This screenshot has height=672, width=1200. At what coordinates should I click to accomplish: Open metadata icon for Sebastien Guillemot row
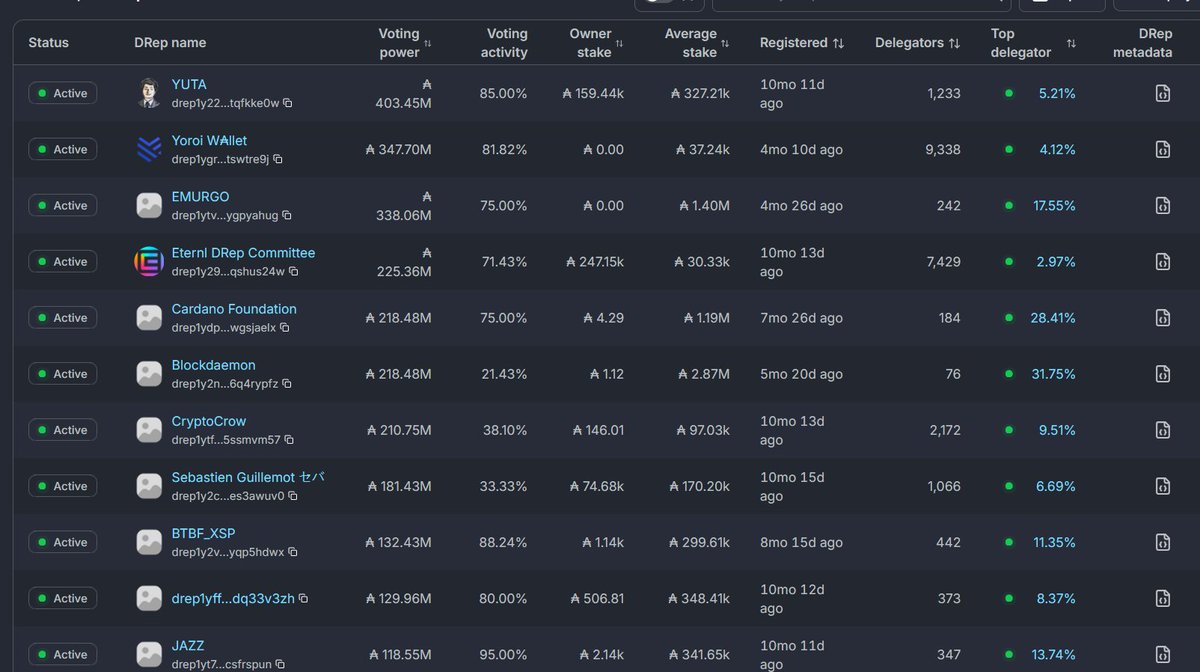(x=1162, y=486)
